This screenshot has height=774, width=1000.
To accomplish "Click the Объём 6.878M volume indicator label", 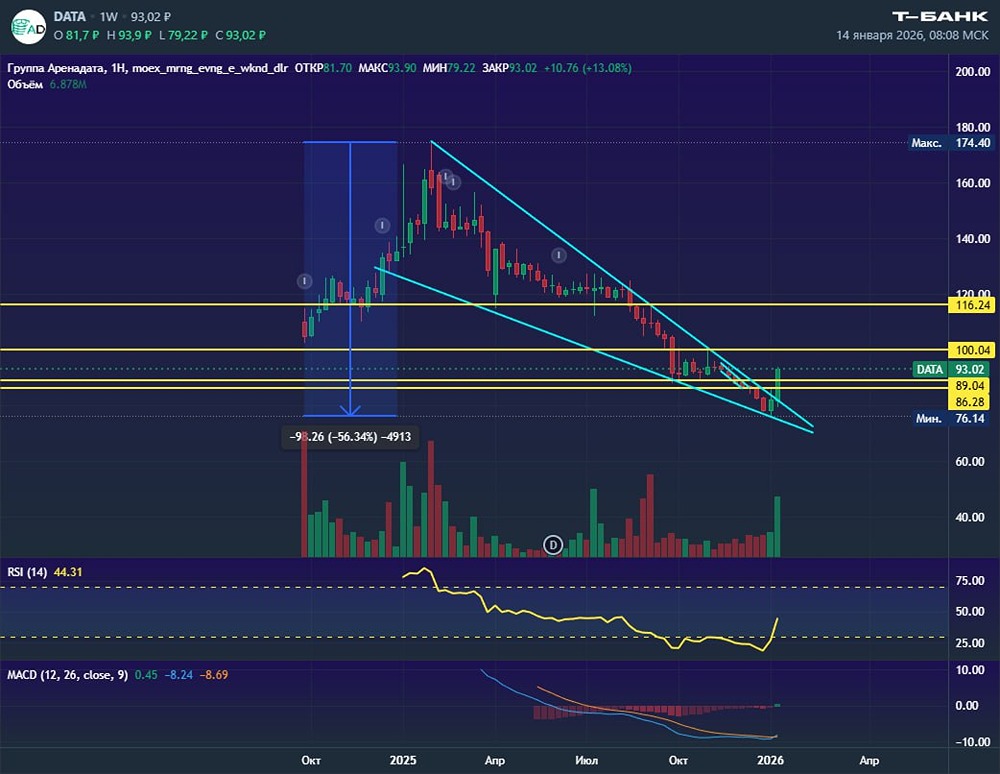I will pyautogui.click(x=47, y=84).
